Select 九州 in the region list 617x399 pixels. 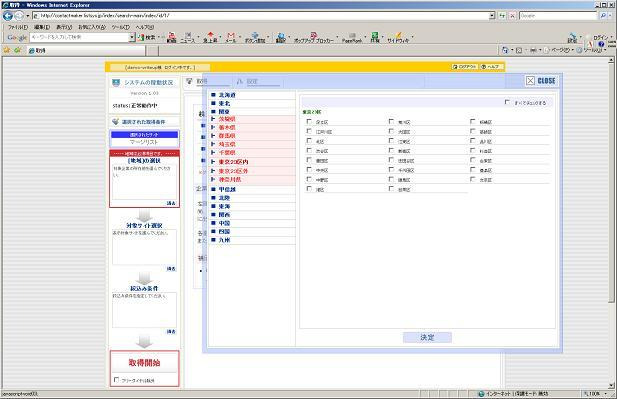pos(224,240)
